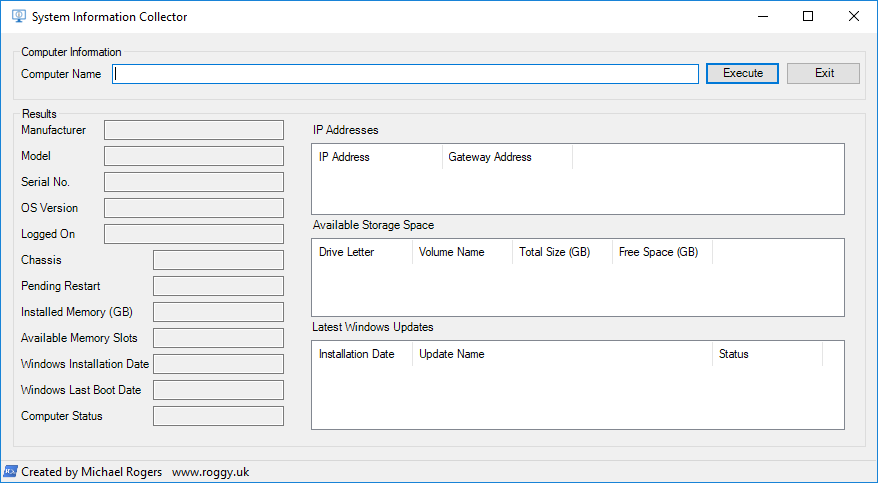Screen dimensions: 878x483
Task: Click the app icon in title bar
Action: click(18, 17)
